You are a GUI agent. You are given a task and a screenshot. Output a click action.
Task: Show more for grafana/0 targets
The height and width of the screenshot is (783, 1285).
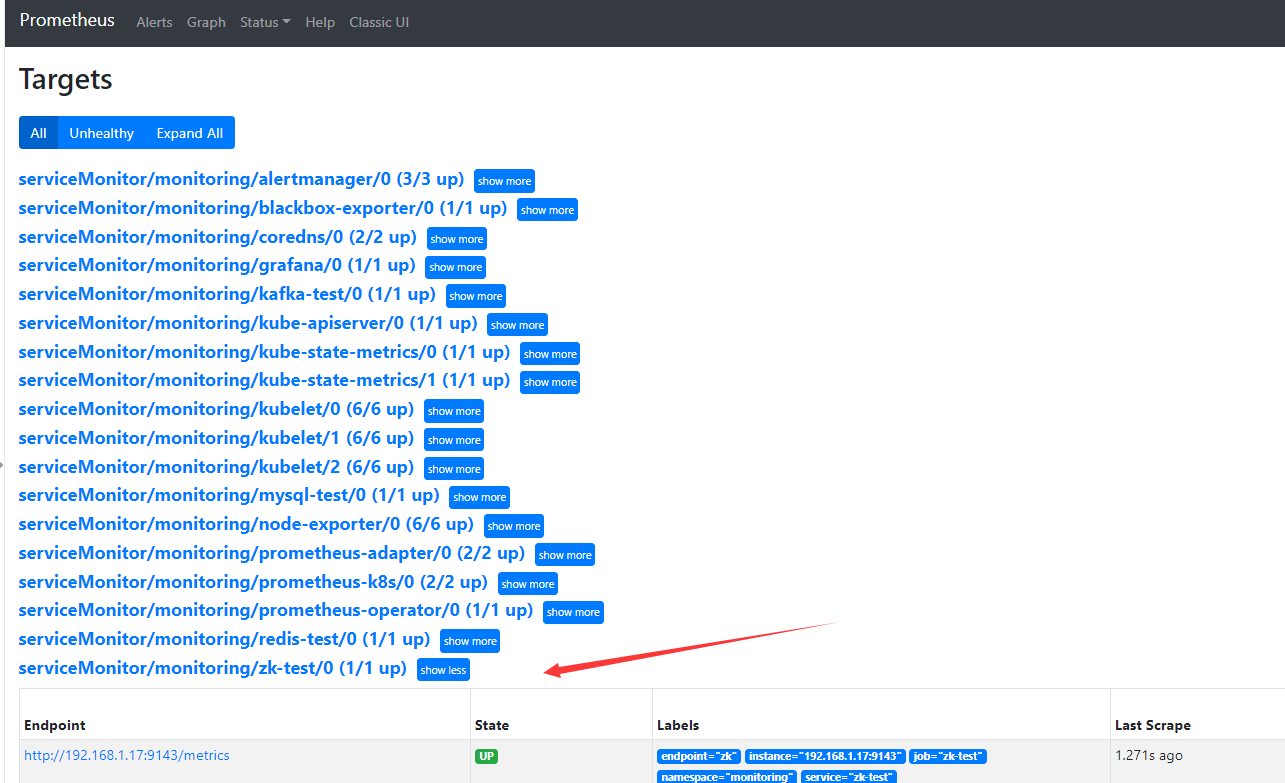(x=455, y=267)
